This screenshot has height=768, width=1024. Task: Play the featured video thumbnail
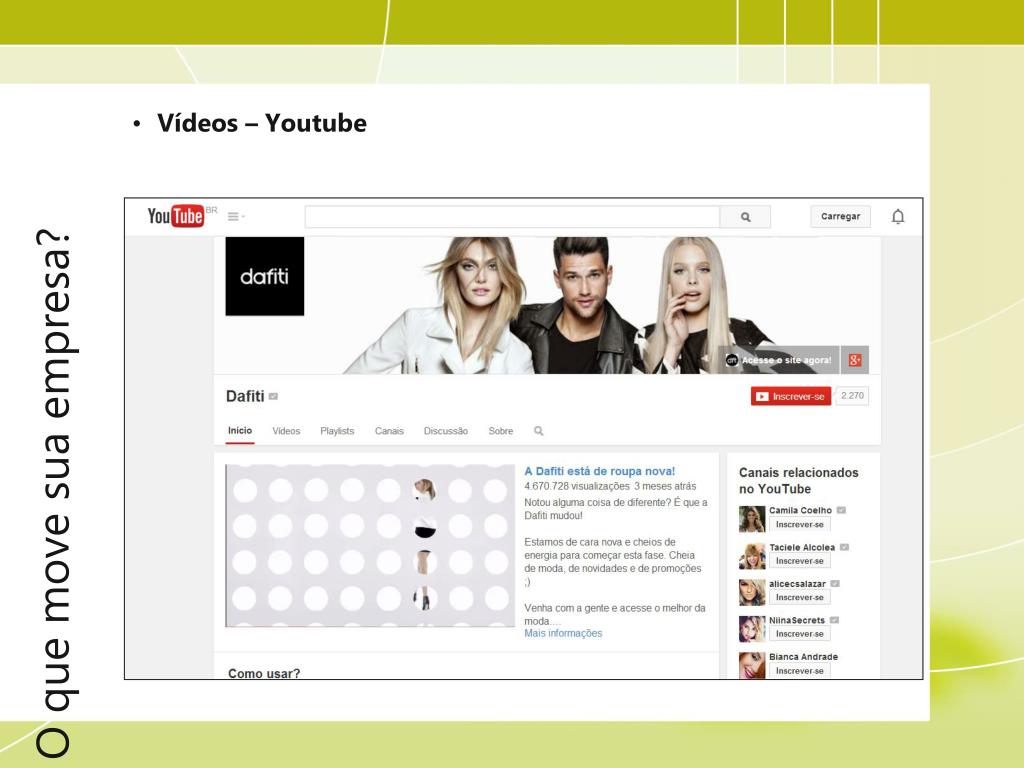pyautogui.click(x=370, y=545)
